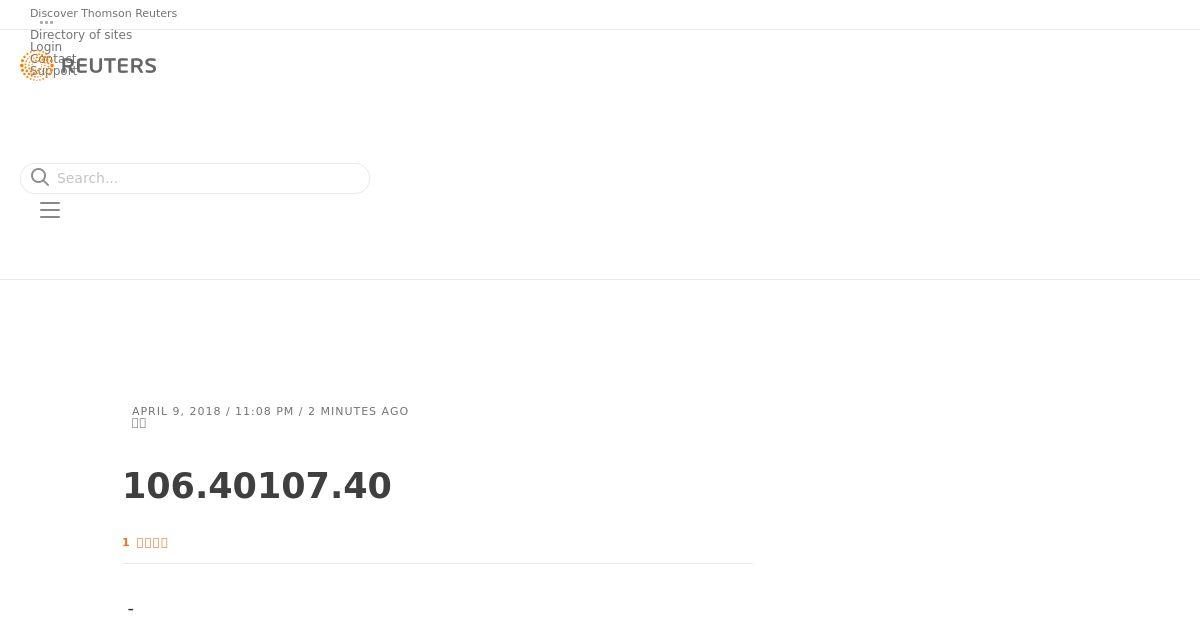Screen dimensions: 1200x630
Task: Click the magnifying glass search icon
Action: (40, 177)
